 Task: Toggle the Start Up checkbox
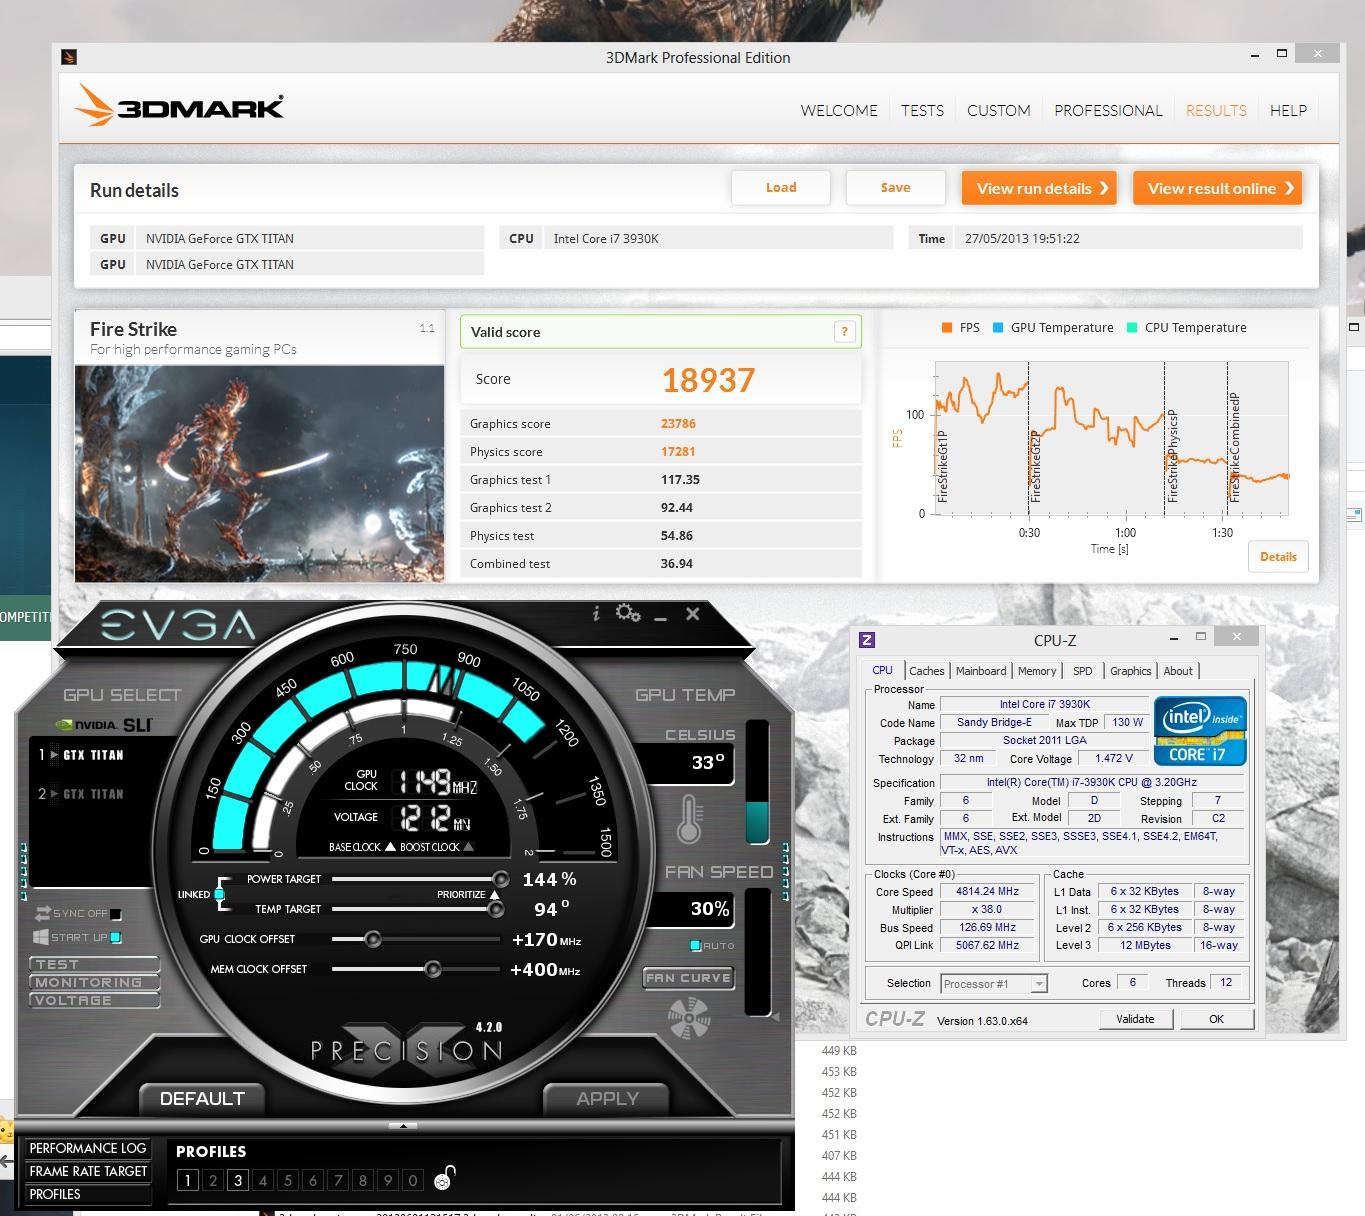tap(116, 938)
